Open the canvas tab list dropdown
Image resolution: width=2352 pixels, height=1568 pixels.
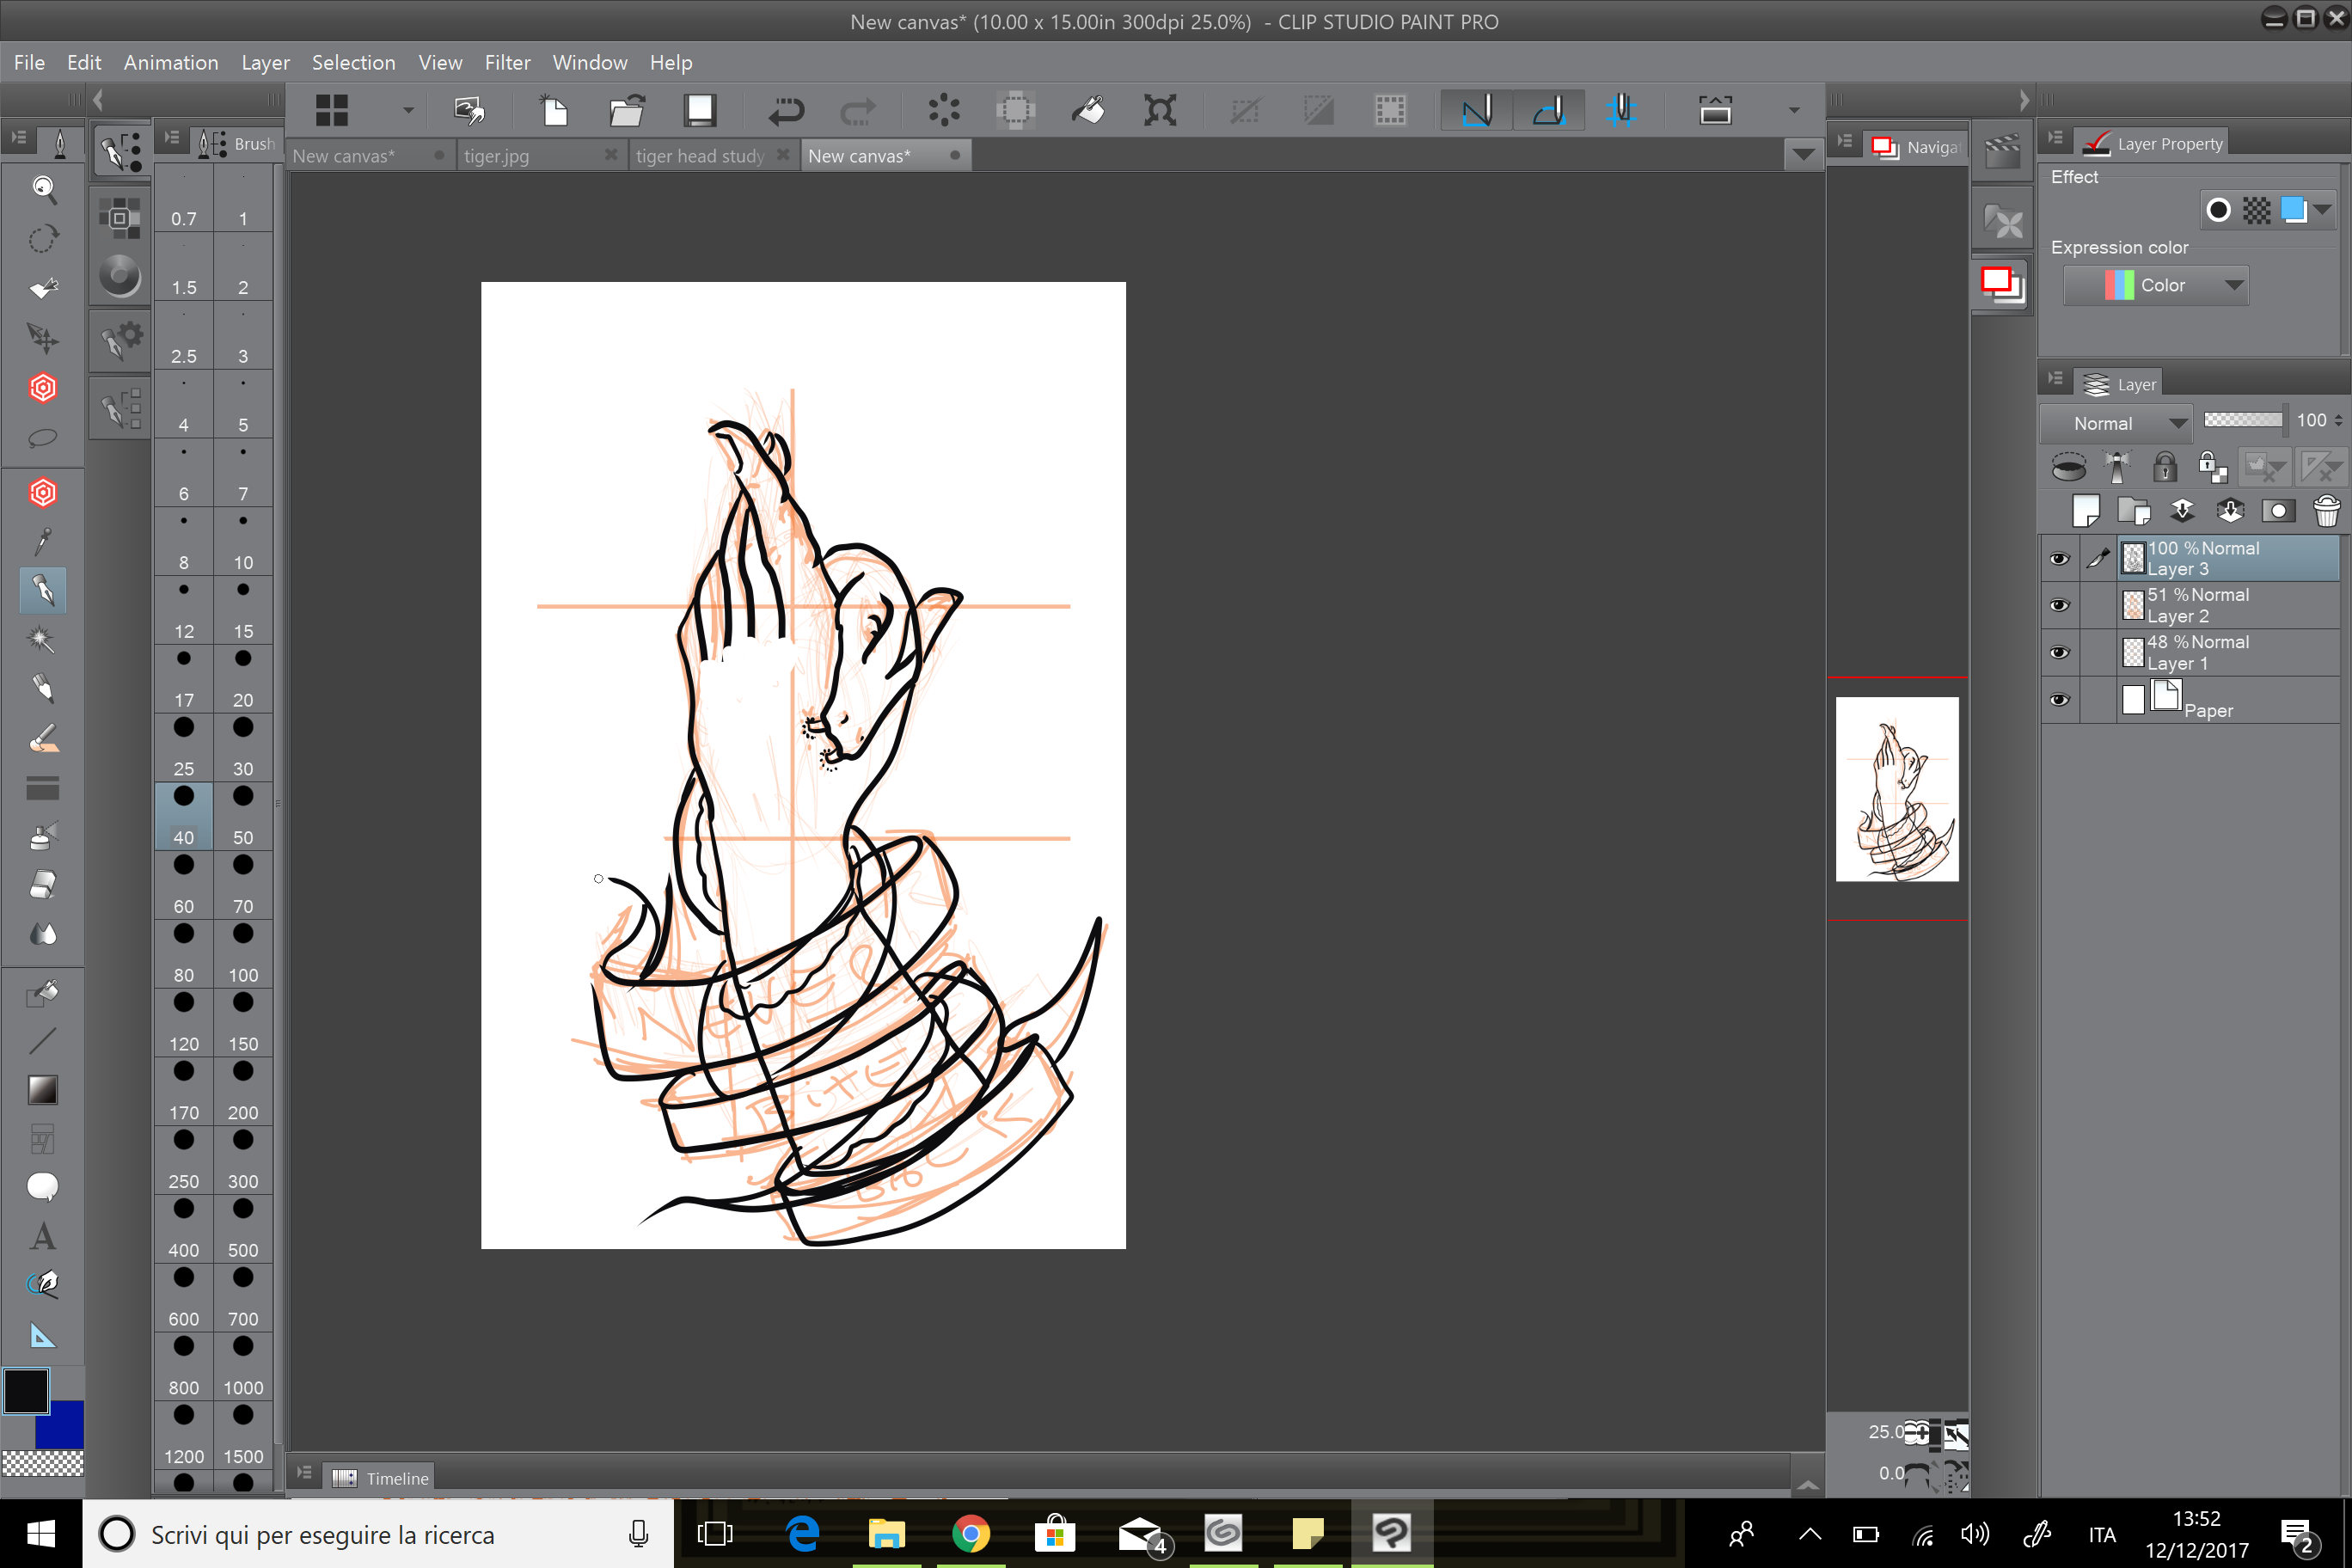[x=1803, y=155]
